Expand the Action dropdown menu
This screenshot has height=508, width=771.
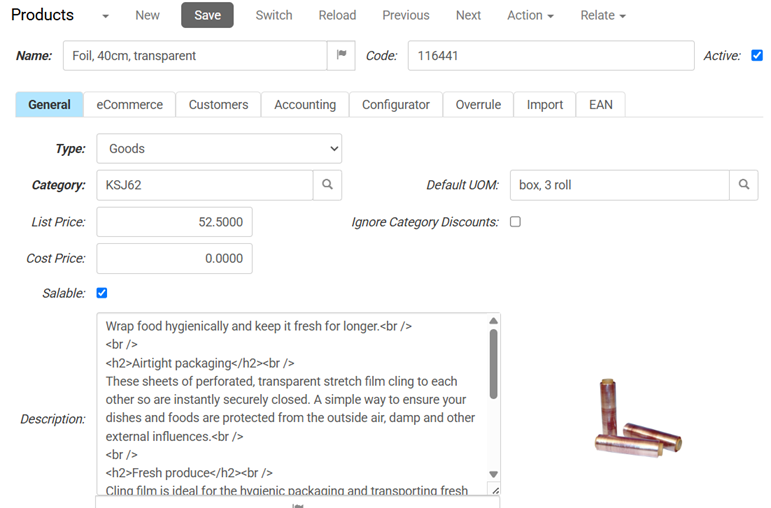point(530,15)
